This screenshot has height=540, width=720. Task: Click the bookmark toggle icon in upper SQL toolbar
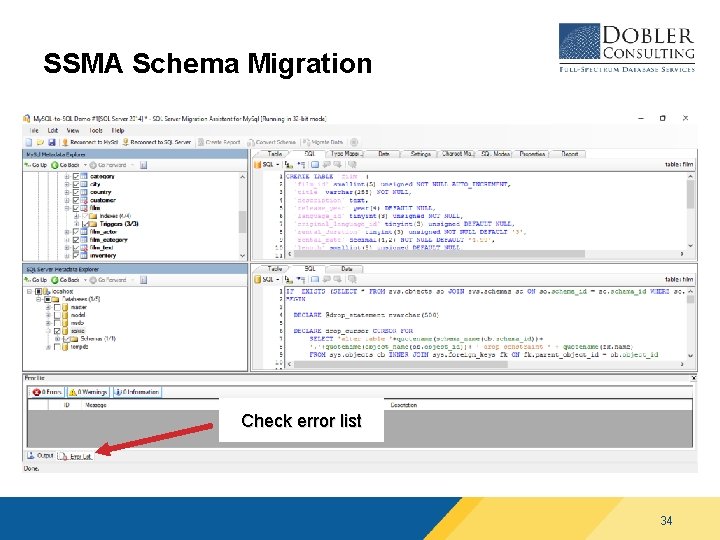pos(315,164)
